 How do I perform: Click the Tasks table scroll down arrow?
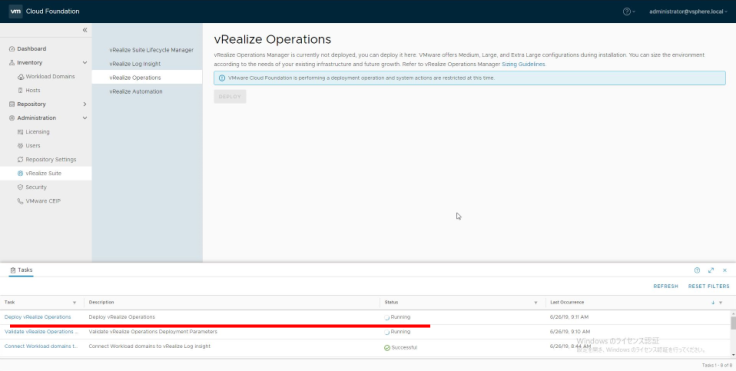(733, 355)
